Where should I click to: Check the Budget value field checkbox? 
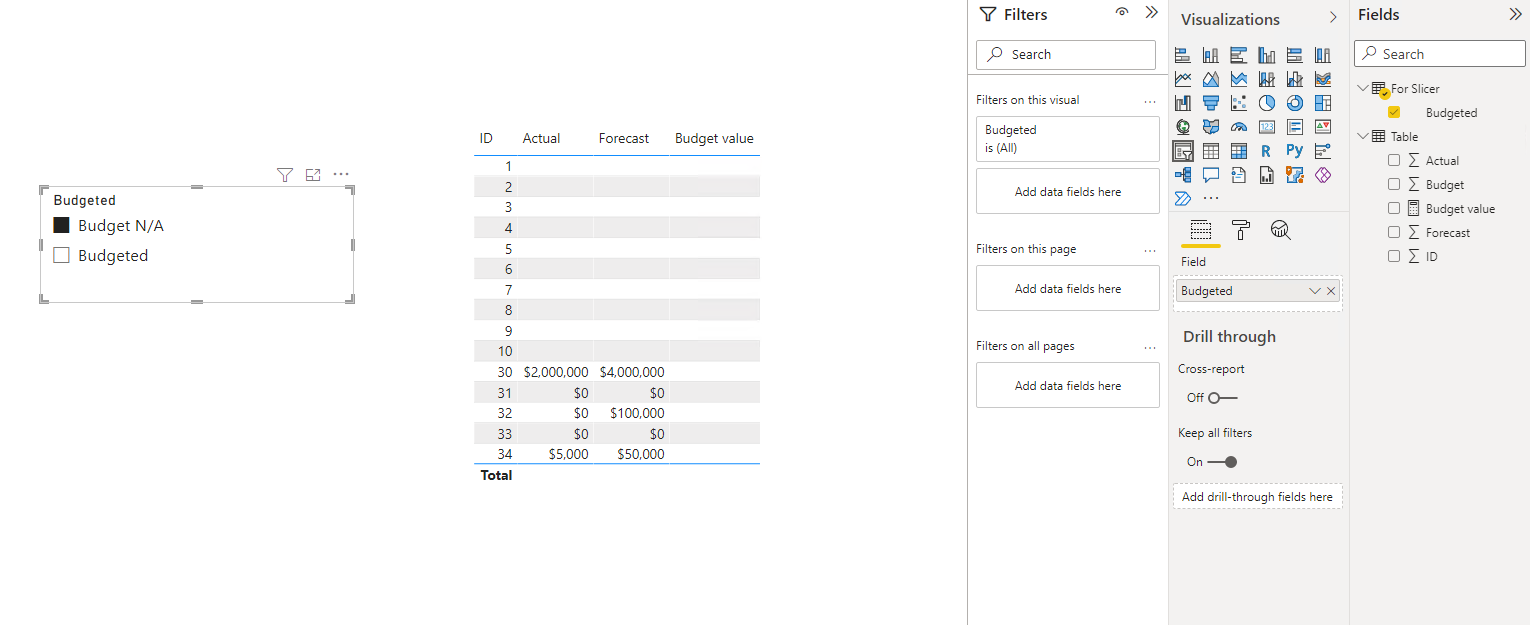pyautogui.click(x=1394, y=208)
